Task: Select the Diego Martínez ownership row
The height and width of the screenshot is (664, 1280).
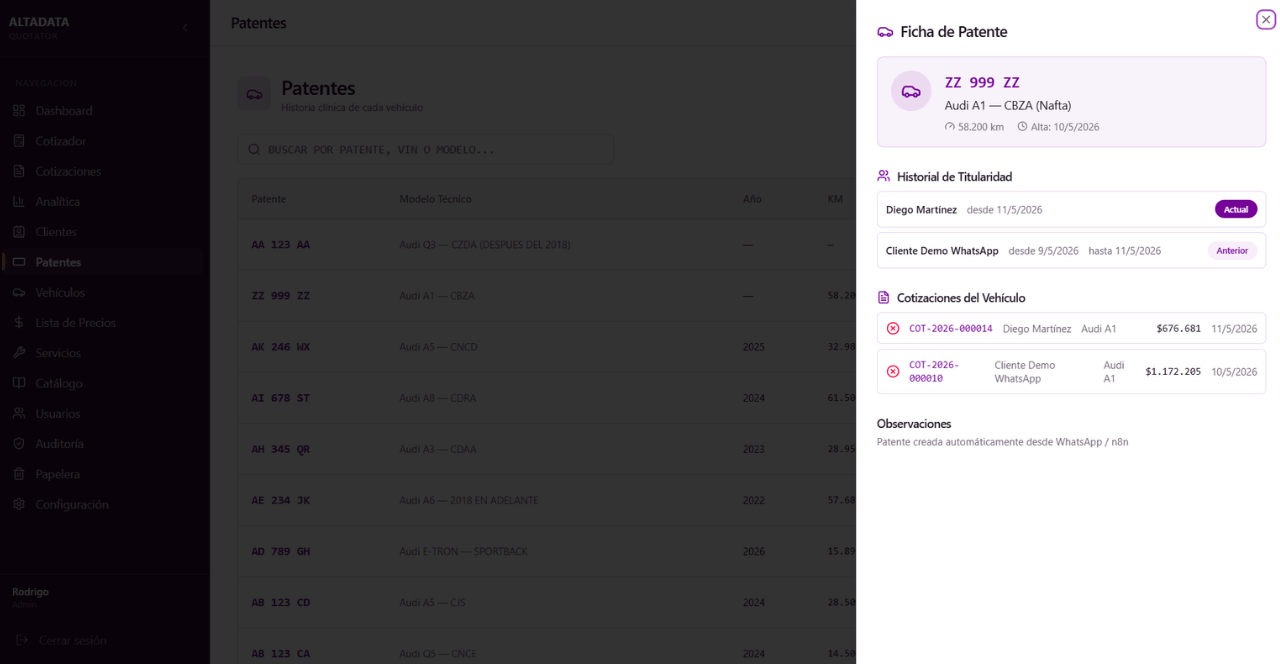Action: tap(1071, 210)
